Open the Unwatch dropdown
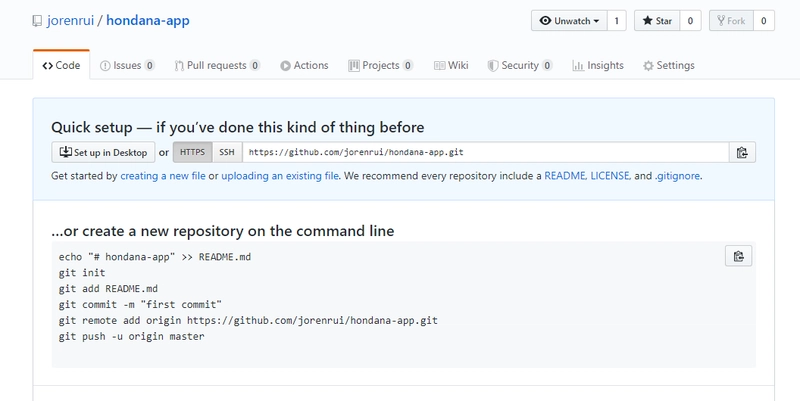Screen dimensions: 800x401 (569, 21)
